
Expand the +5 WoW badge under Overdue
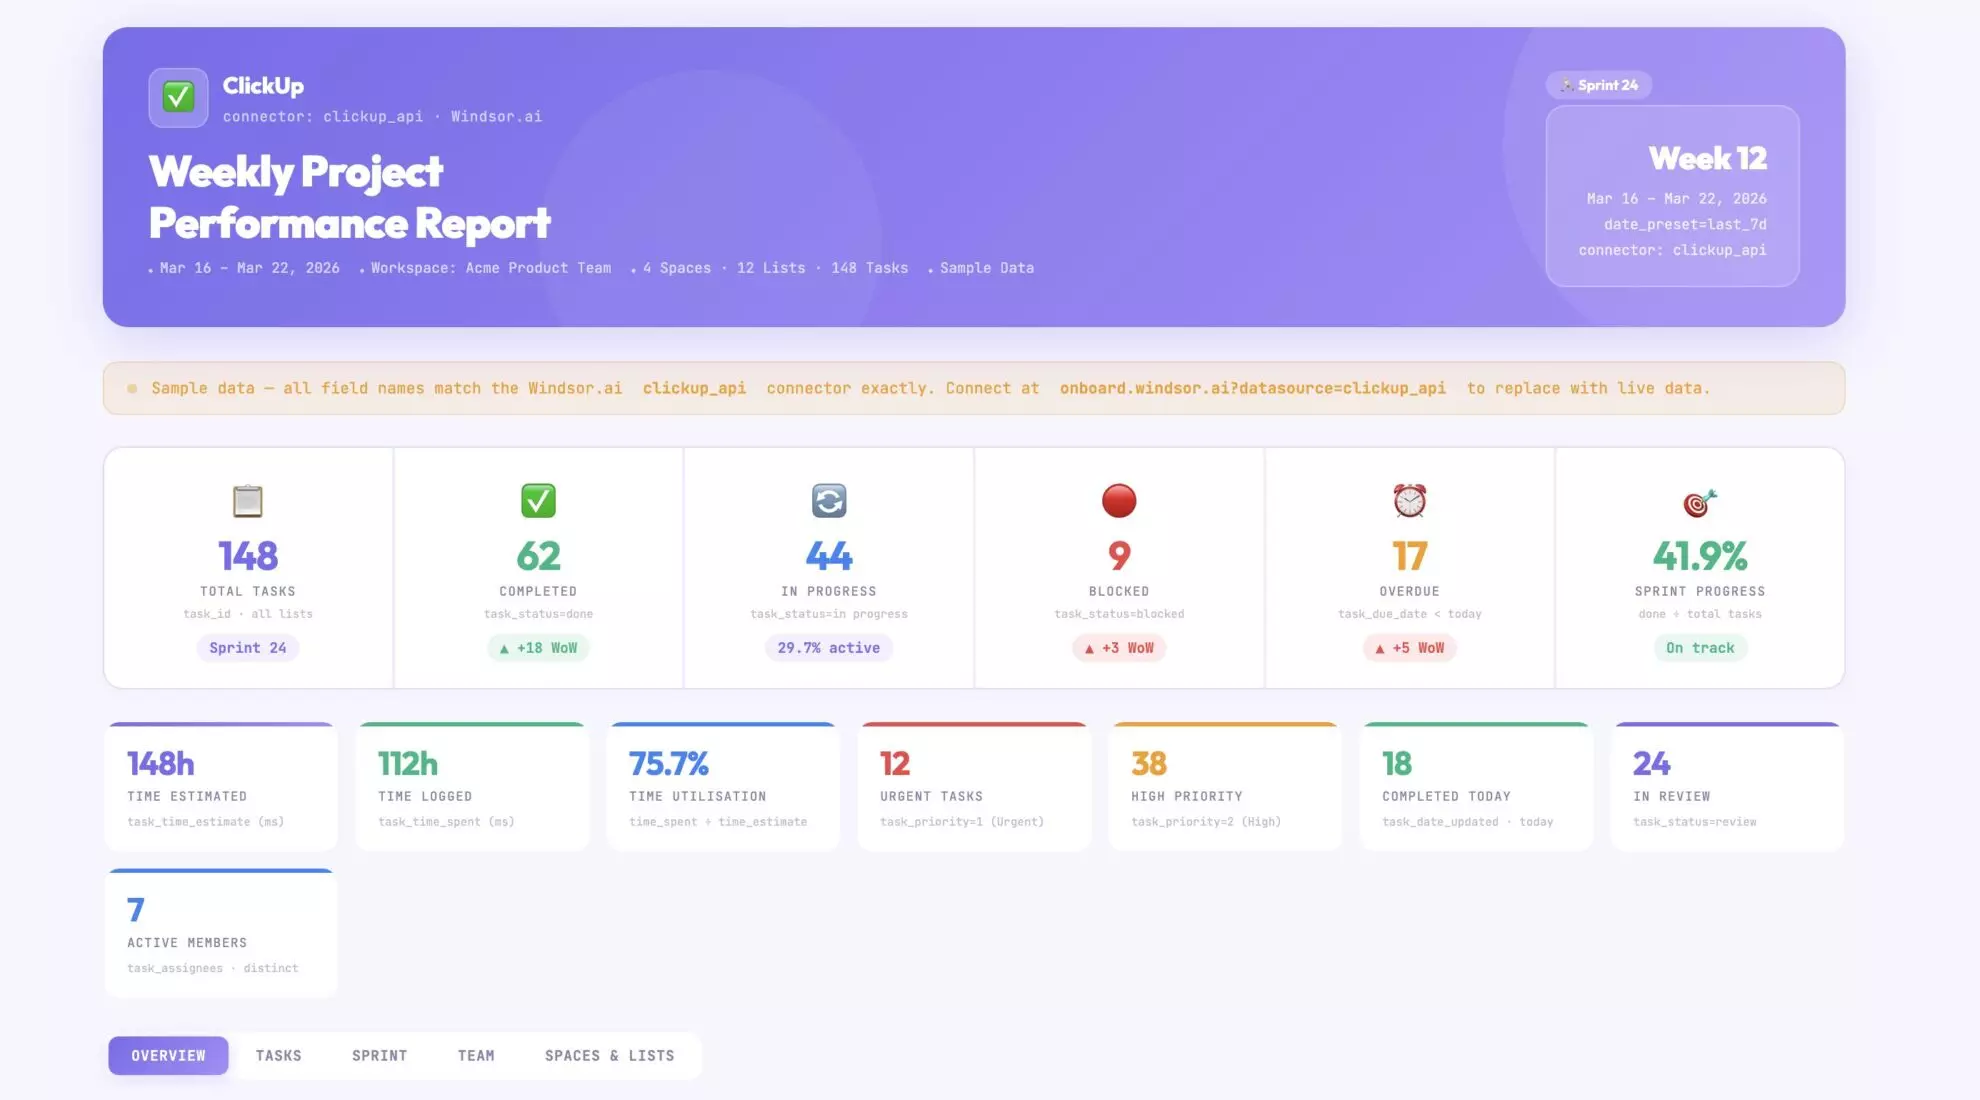click(1409, 647)
